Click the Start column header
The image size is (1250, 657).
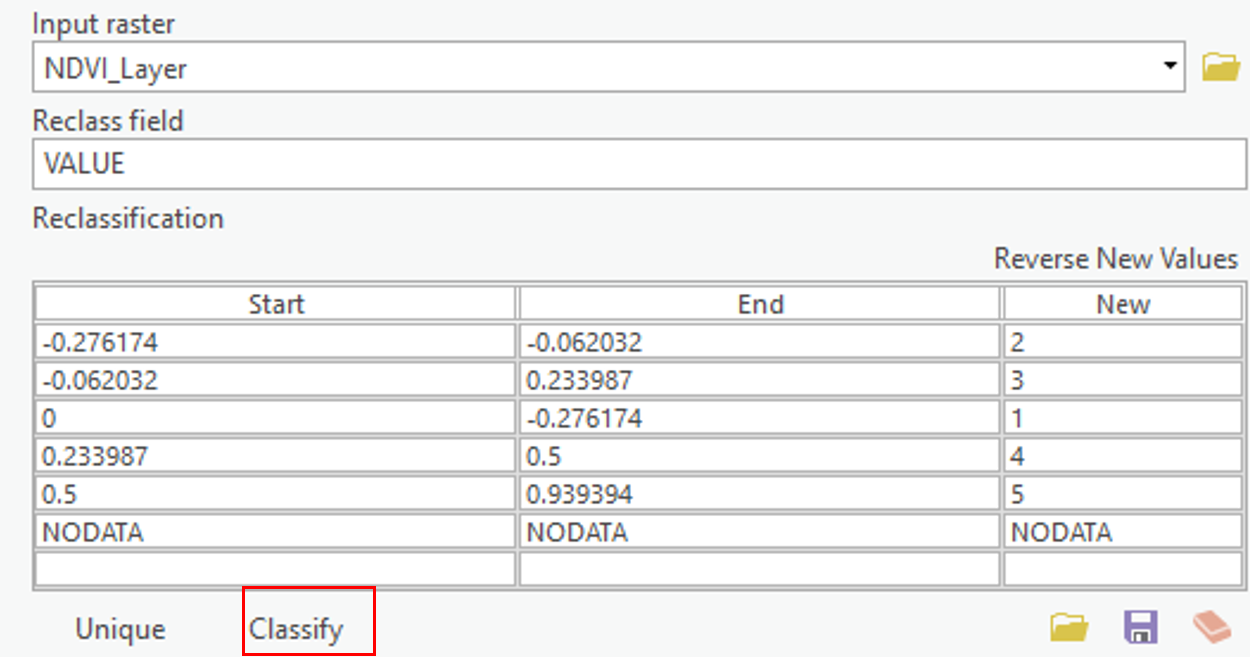click(276, 304)
